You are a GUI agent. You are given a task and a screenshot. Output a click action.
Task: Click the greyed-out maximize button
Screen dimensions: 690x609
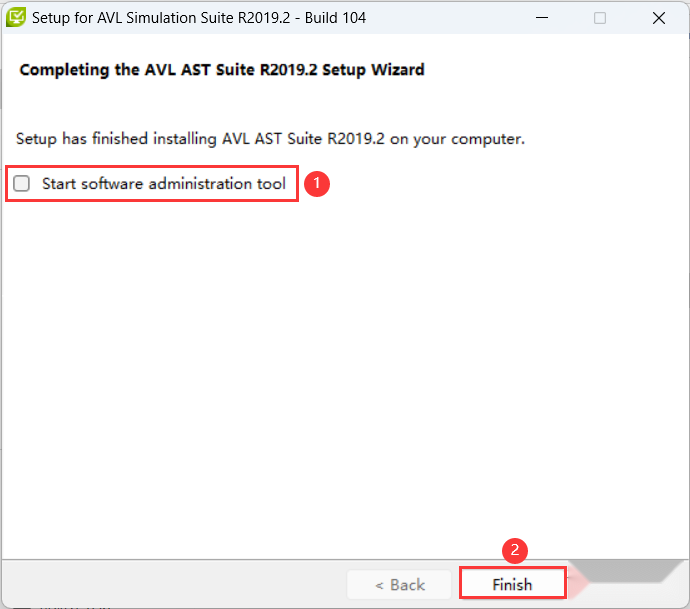tap(600, 18)
